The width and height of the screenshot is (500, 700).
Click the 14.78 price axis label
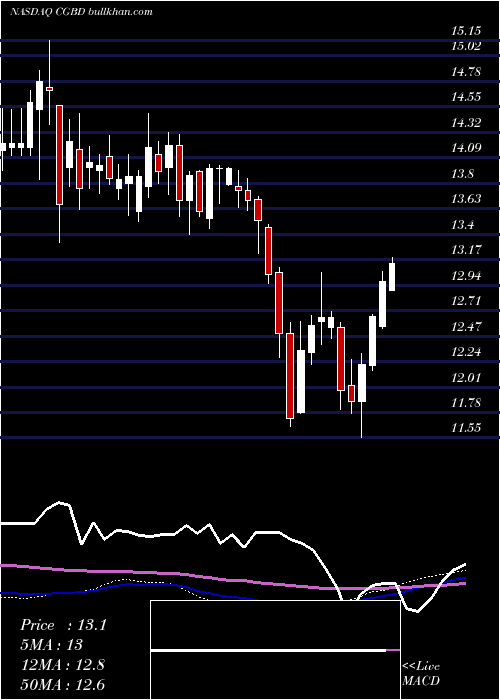pyautogui.click(x=466, y=71)
